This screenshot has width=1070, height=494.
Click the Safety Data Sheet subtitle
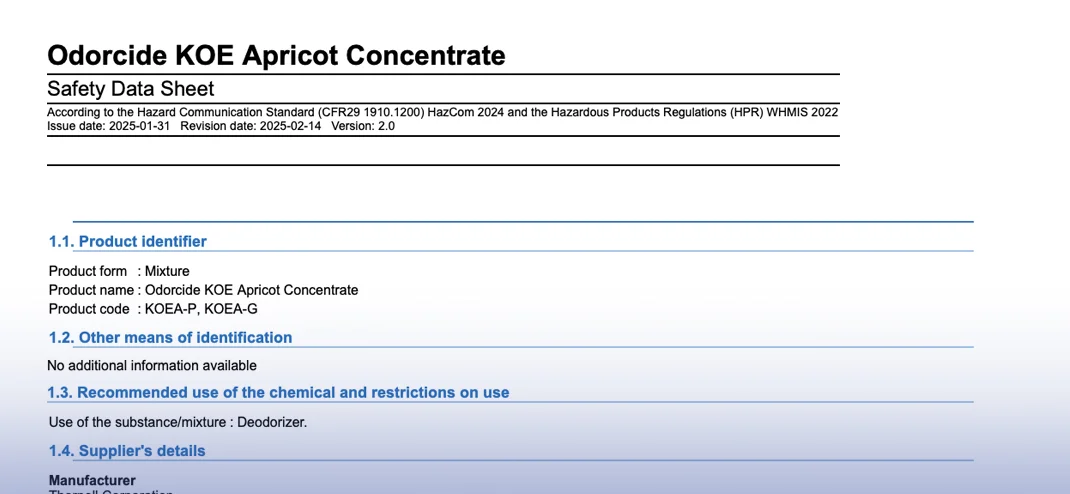[131, 89]
